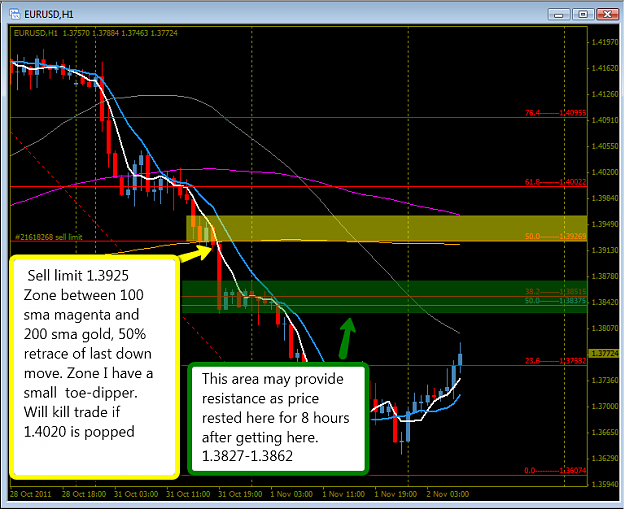Click price scale value 1.36650
The height and width of the screenshot is (509, 625).
click(605, 432)
